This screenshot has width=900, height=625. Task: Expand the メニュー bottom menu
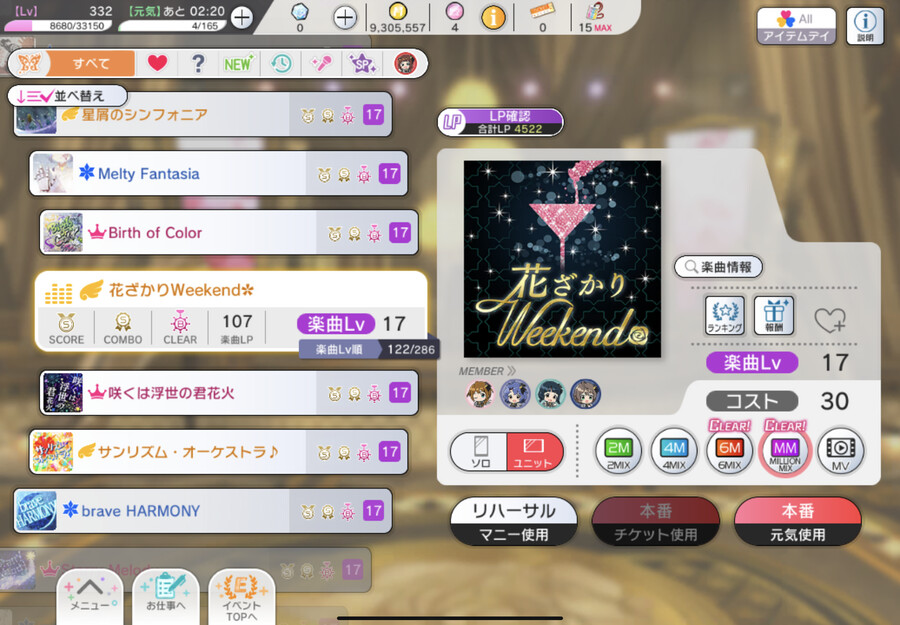(x=90, y=595)
